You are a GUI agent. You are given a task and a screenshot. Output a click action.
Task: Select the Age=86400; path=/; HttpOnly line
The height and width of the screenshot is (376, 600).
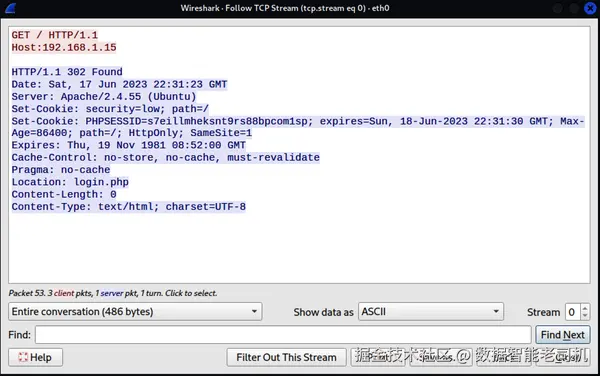coord(132,133)
